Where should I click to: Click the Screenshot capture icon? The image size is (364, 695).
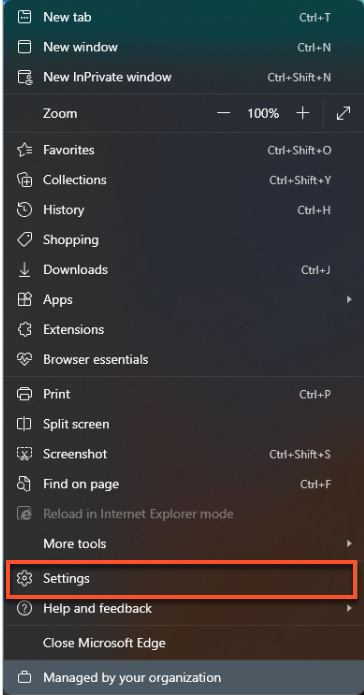24,454
